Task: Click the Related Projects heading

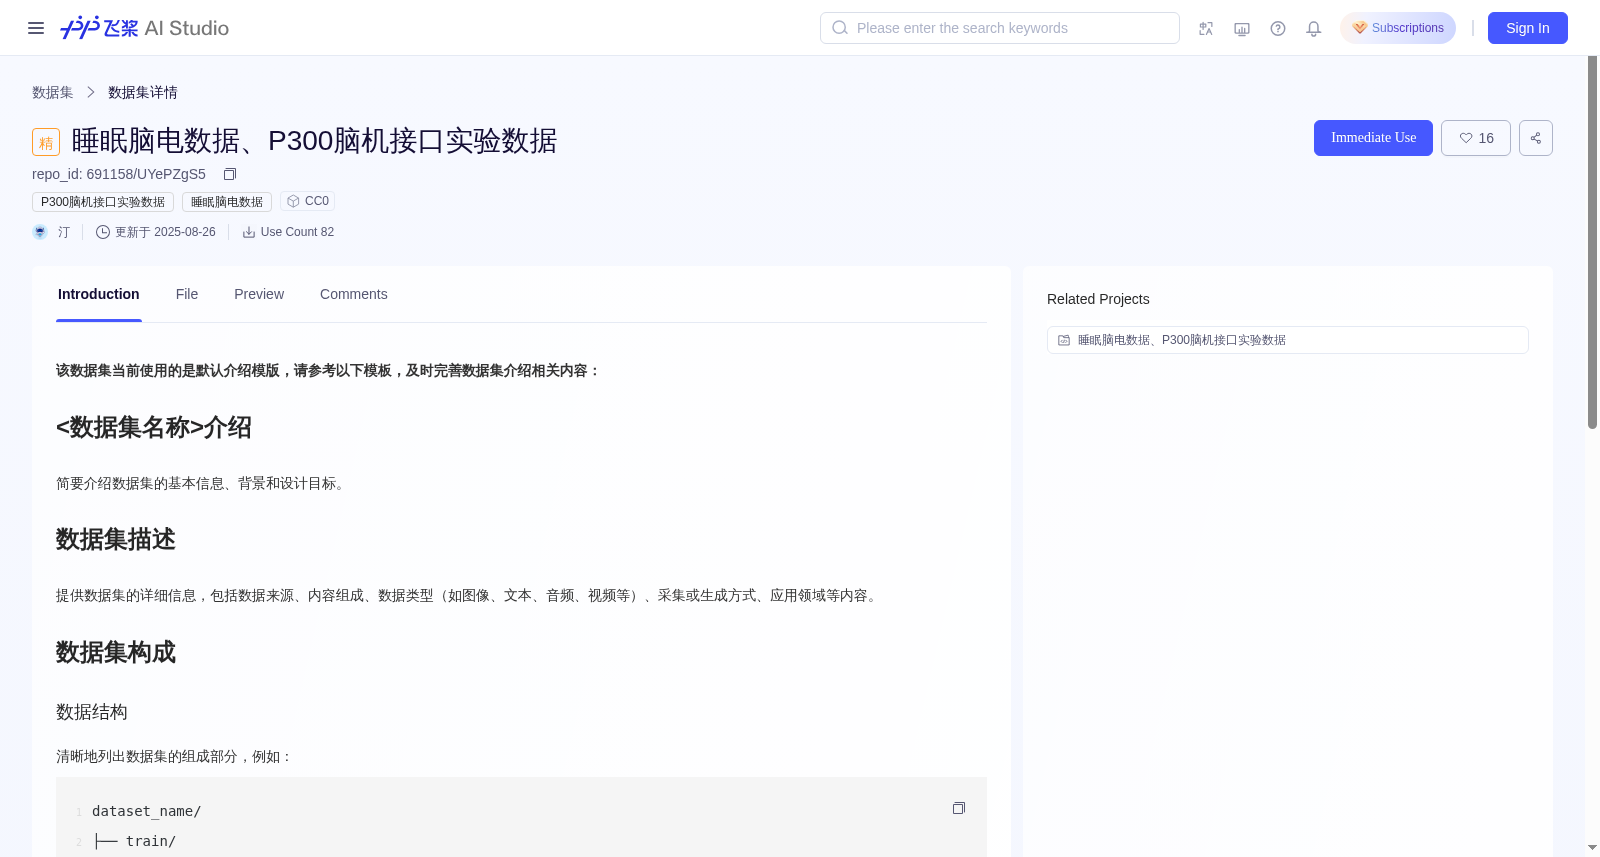Action: point(1098,299)
